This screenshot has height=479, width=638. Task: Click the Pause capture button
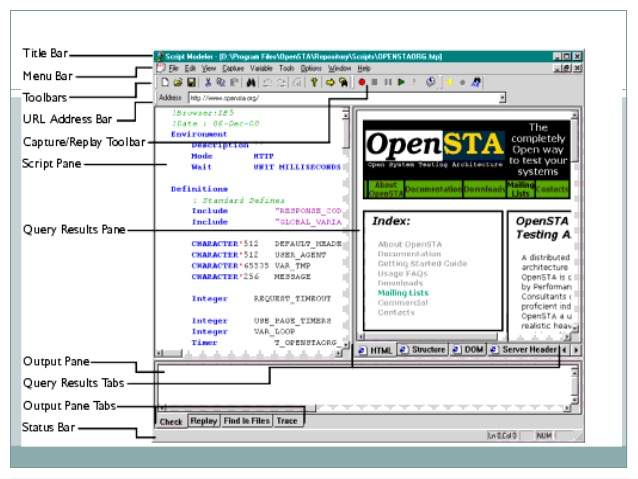(388, 82)
